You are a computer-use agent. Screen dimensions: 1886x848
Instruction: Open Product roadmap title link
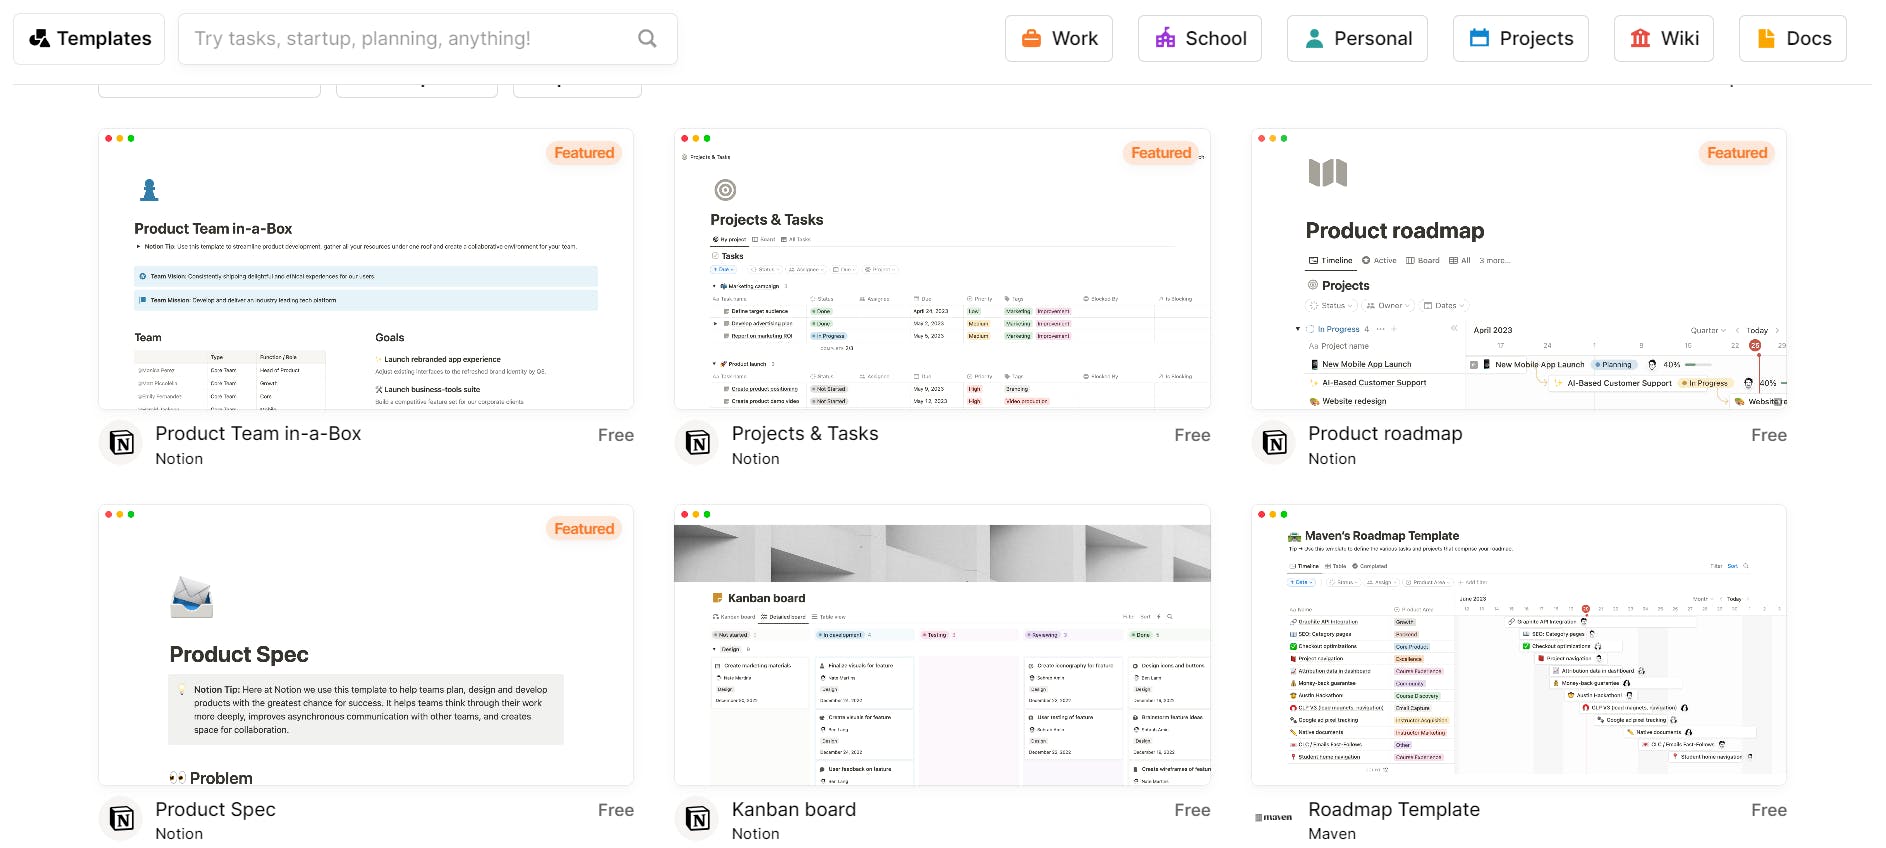(x=1385, y=433)
